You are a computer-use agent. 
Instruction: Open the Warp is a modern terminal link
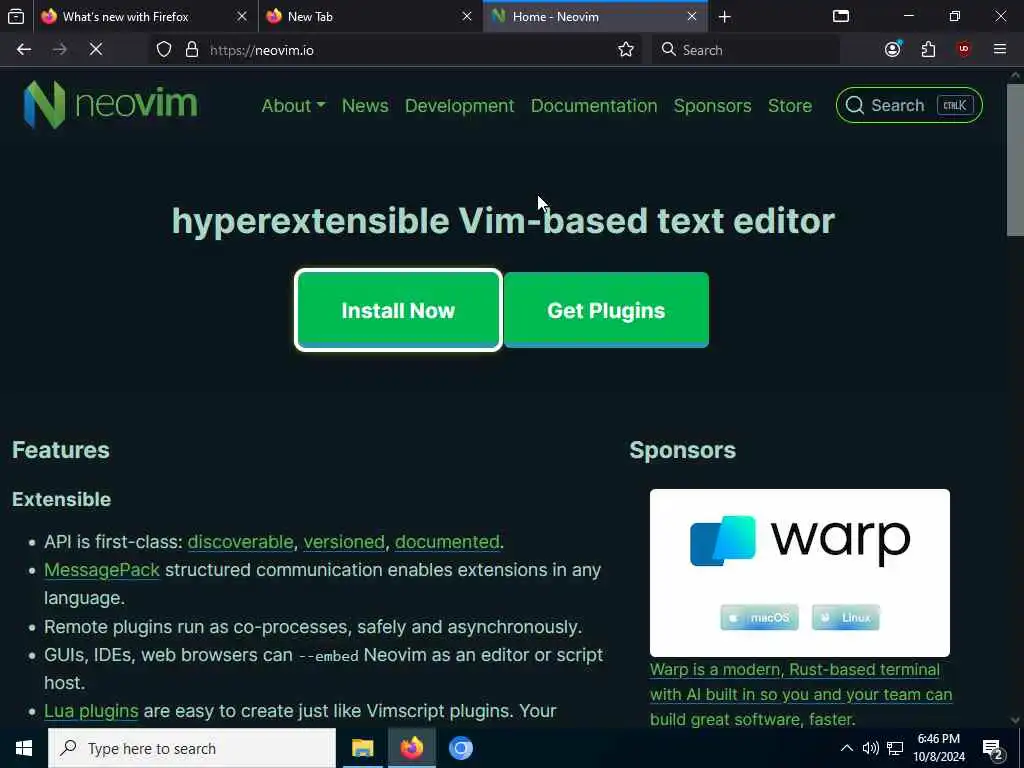[801, 694]
